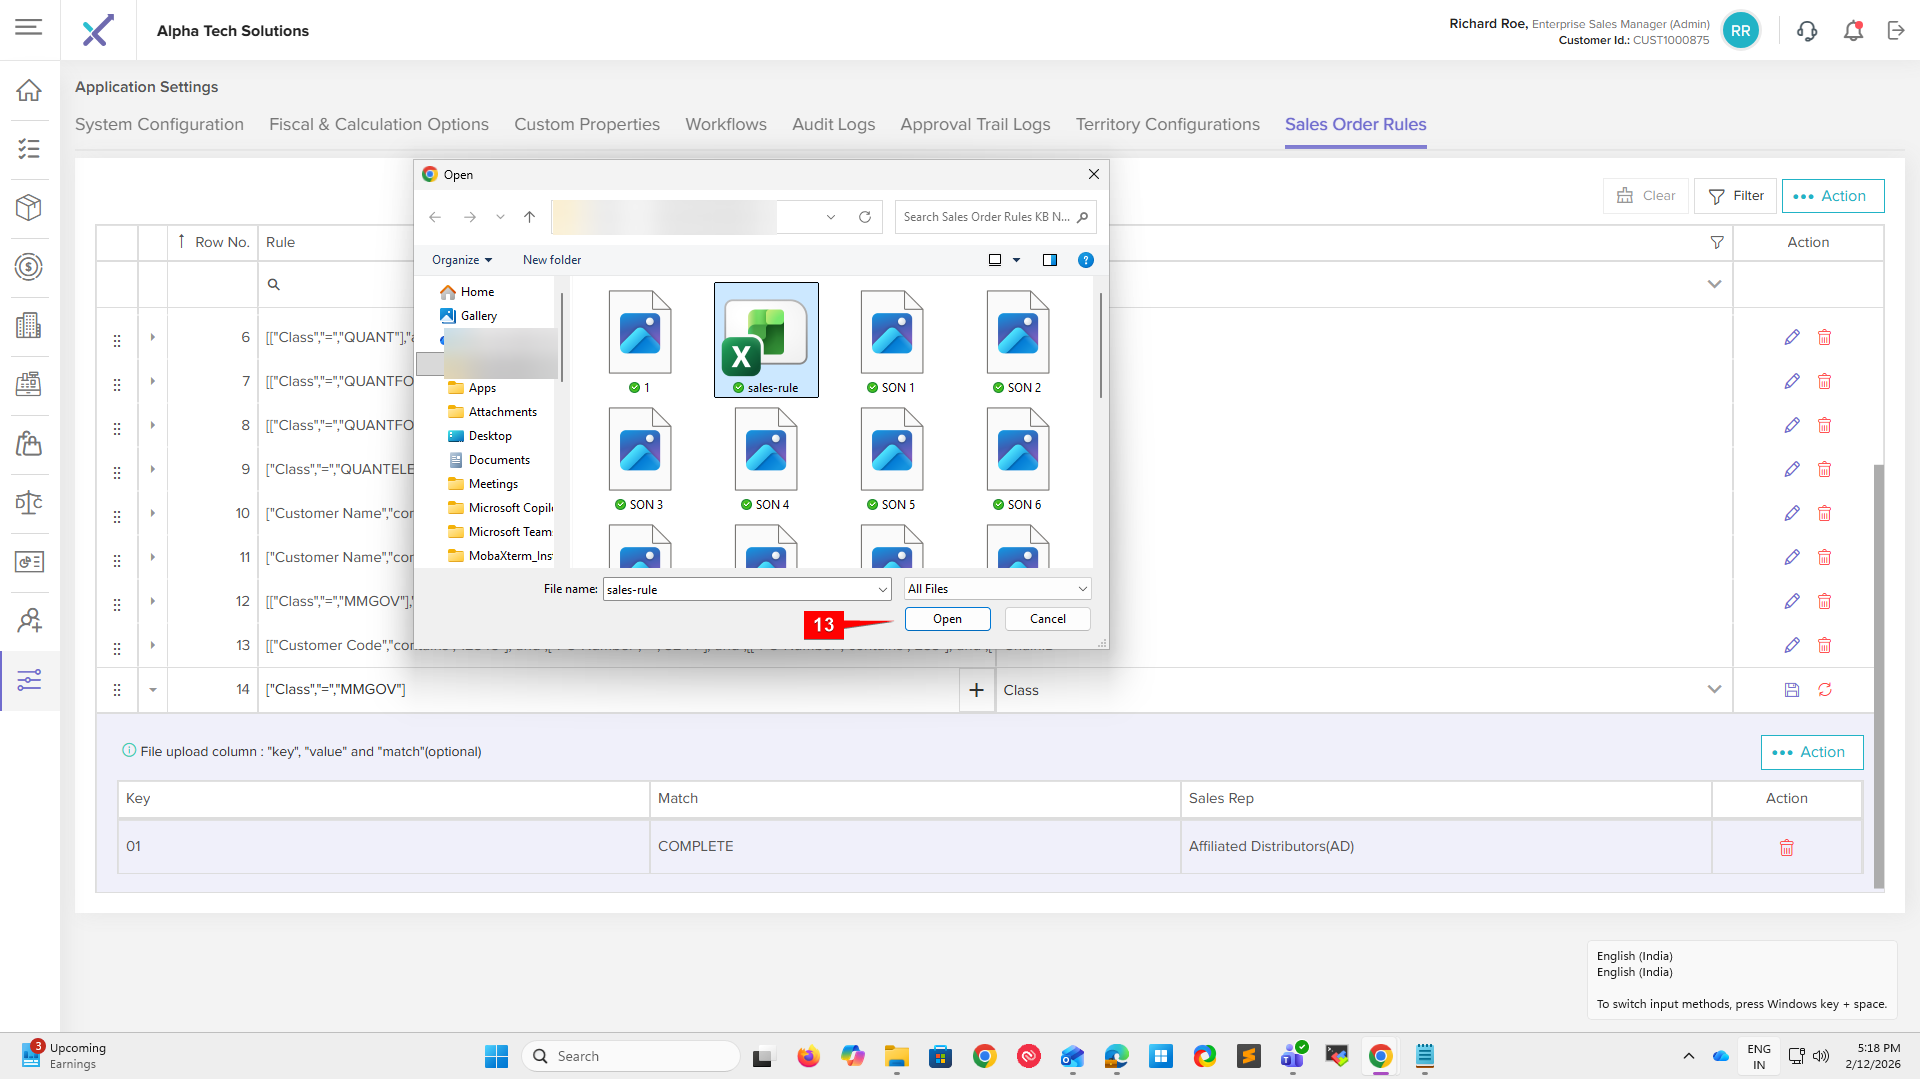Expand the Class dropdown in row 14
Image resolution: width=1920 pixels, height=1079 pixels.
[x=1714, y=690]
